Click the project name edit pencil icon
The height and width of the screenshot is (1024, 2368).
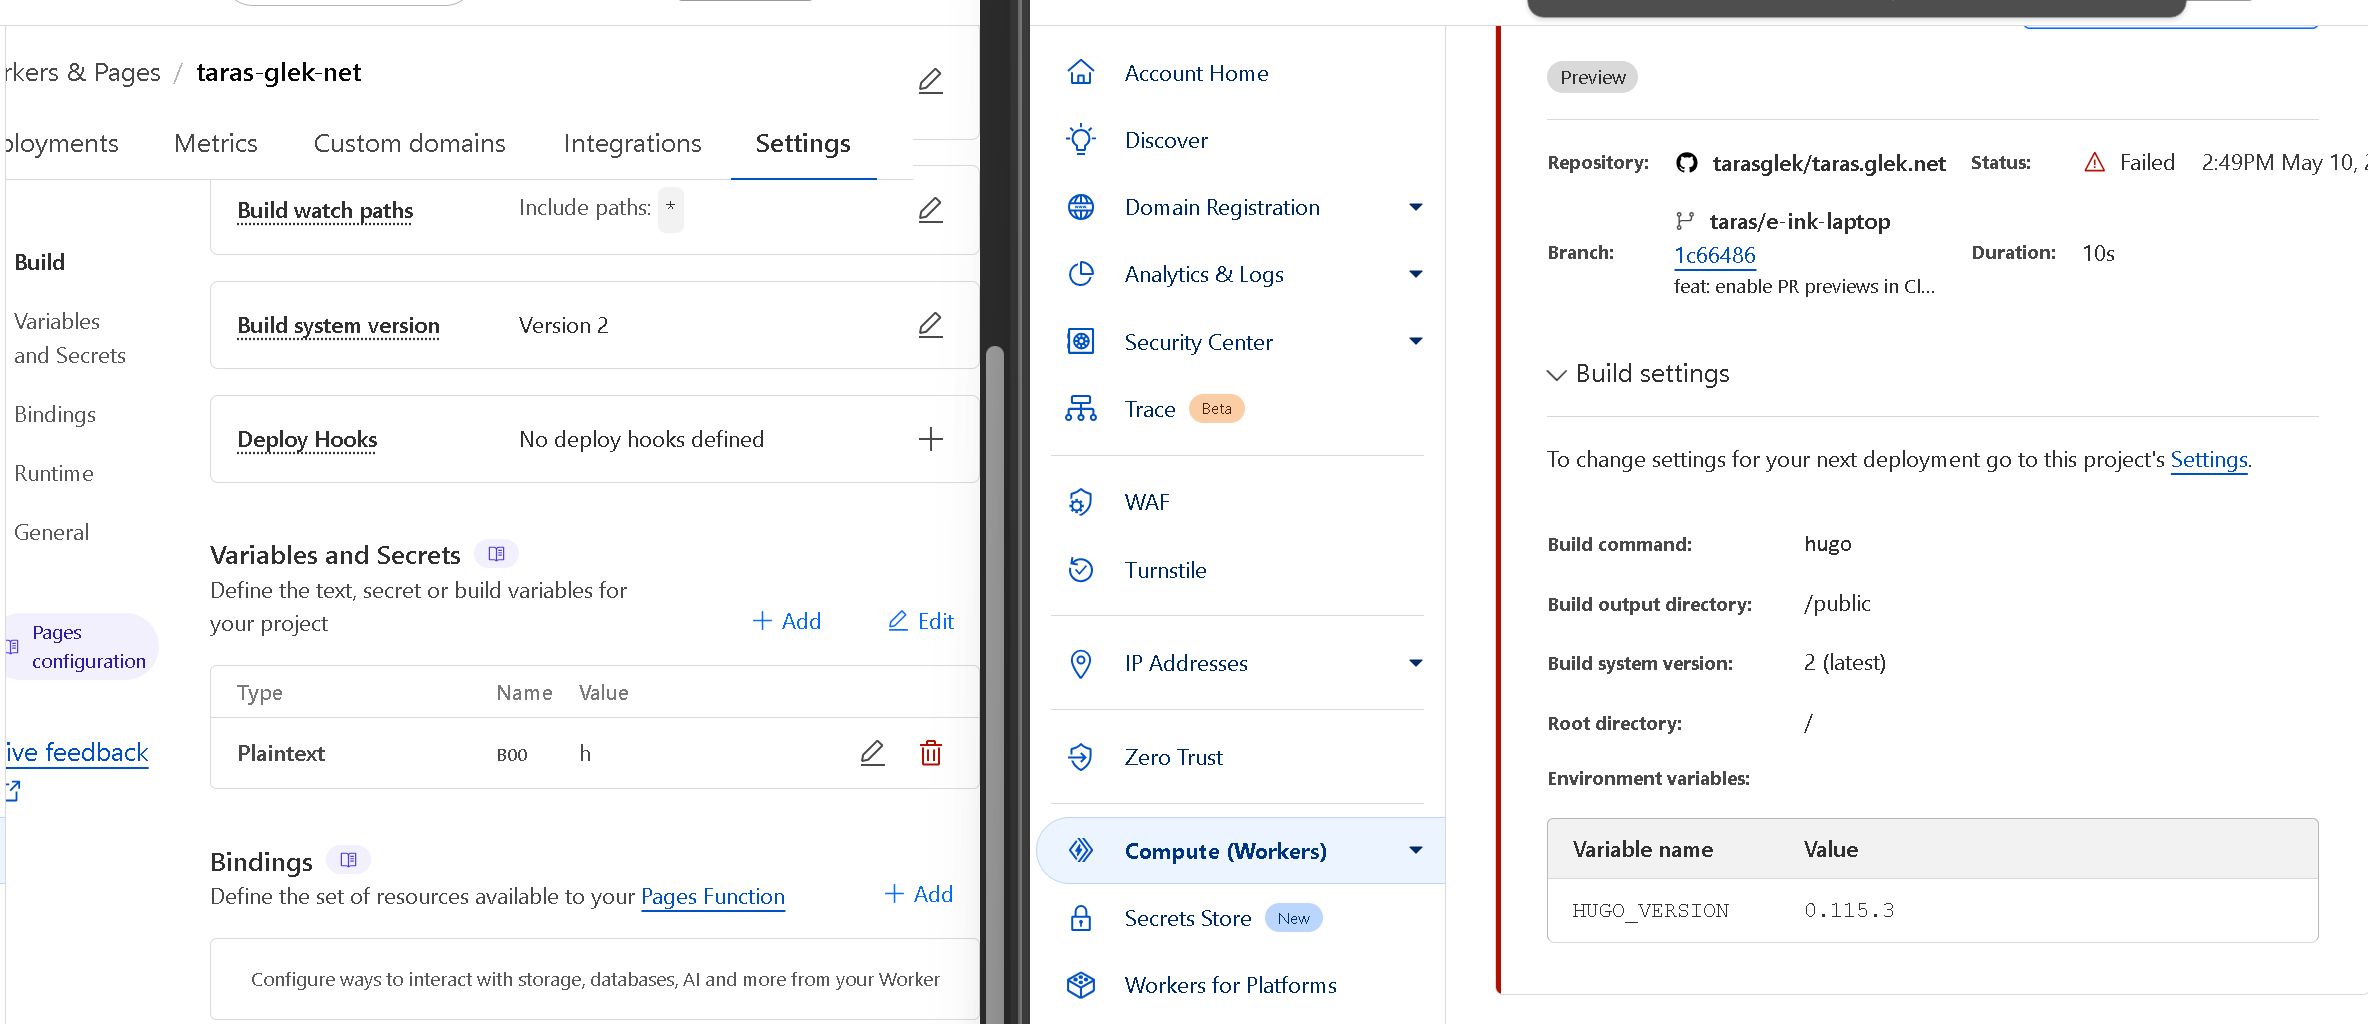[930, 80]
